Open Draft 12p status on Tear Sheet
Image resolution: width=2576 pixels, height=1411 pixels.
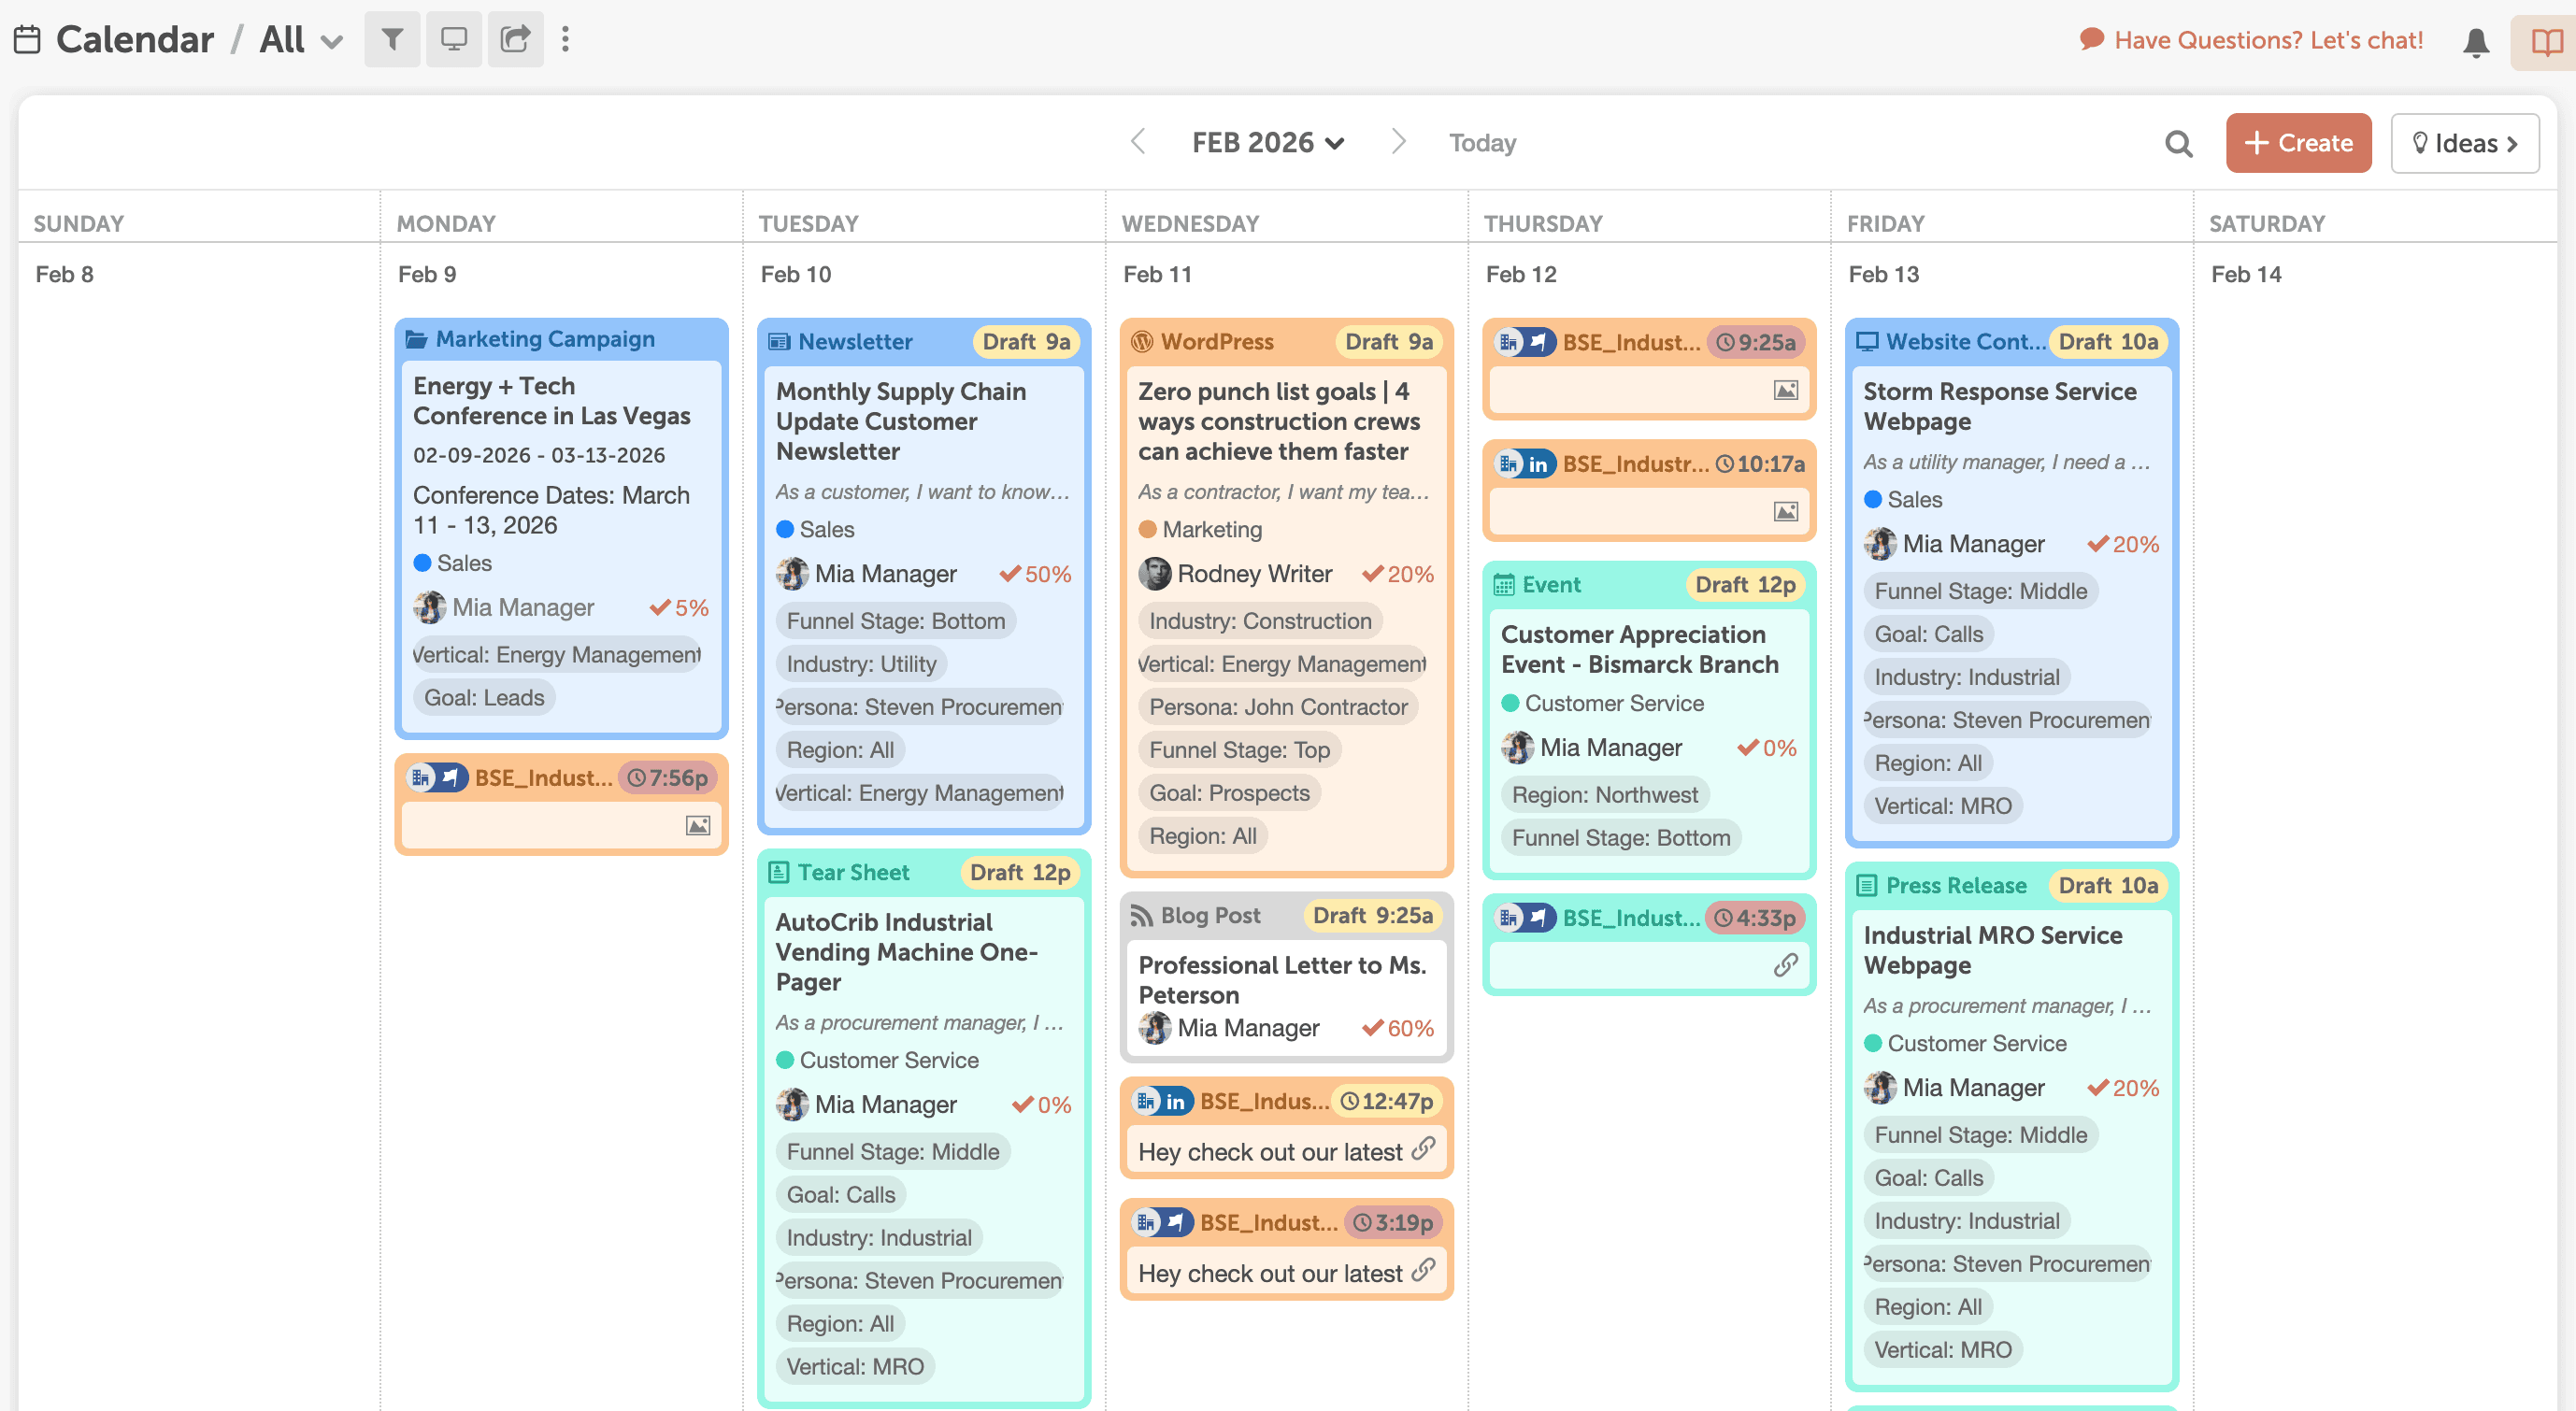pyautogui.click(x=1020, y=873)
